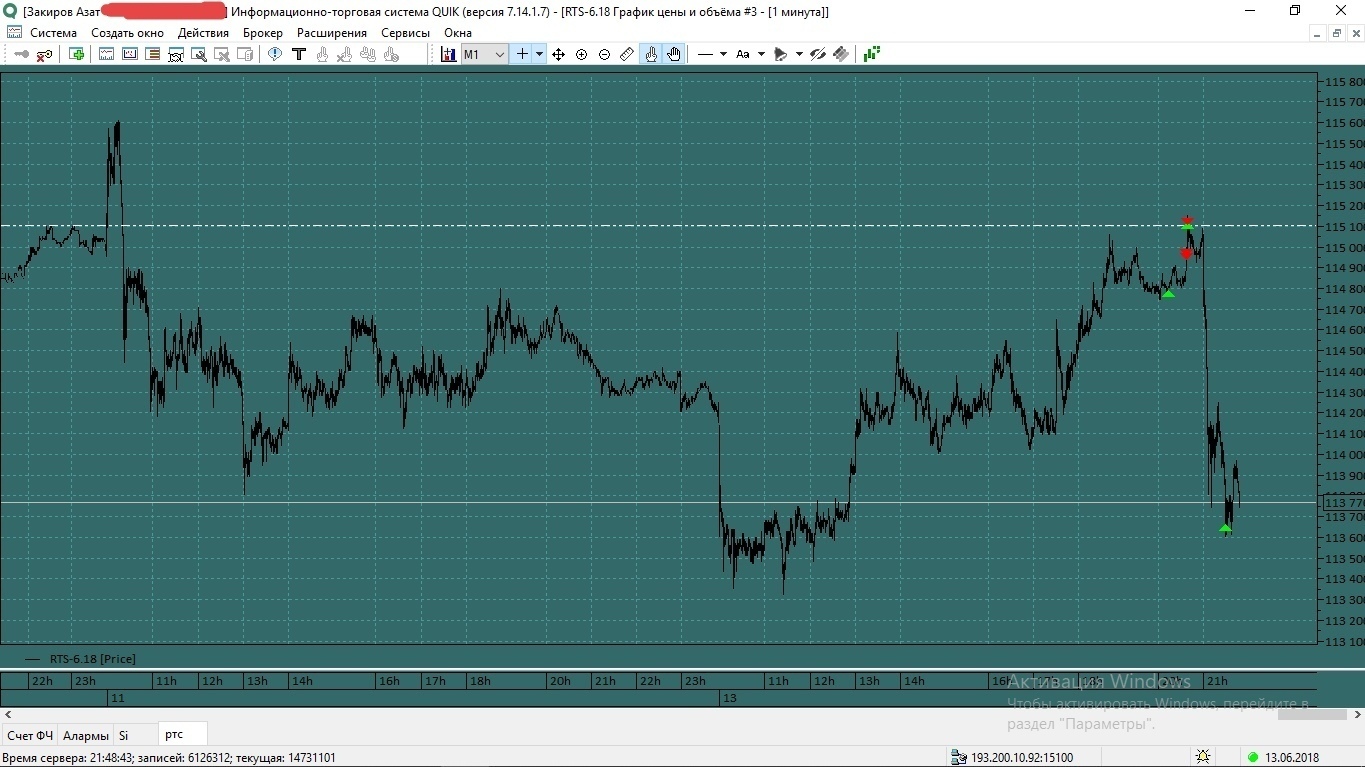Click the green plus add-tab icon
The image size is (1365, 767).
[77, 54]
